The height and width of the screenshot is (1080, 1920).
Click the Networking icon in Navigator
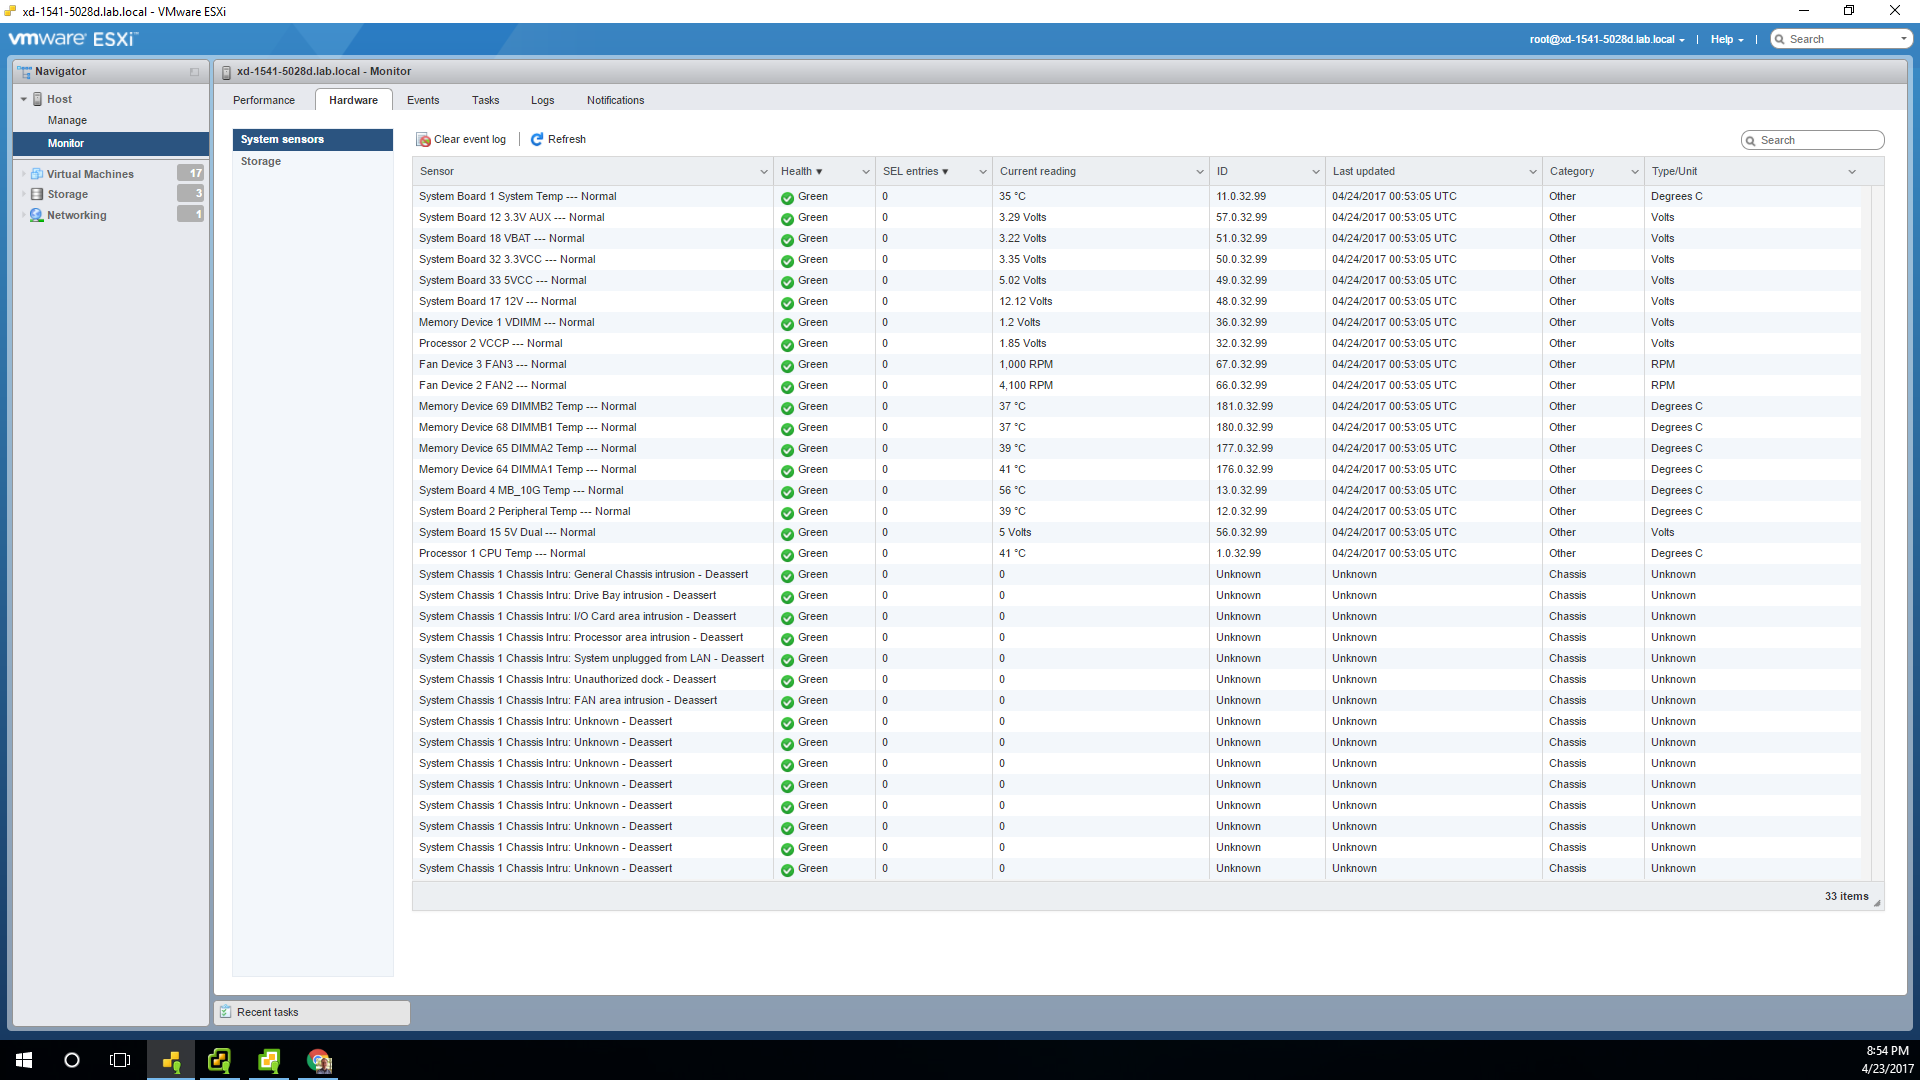pos(37,215)
